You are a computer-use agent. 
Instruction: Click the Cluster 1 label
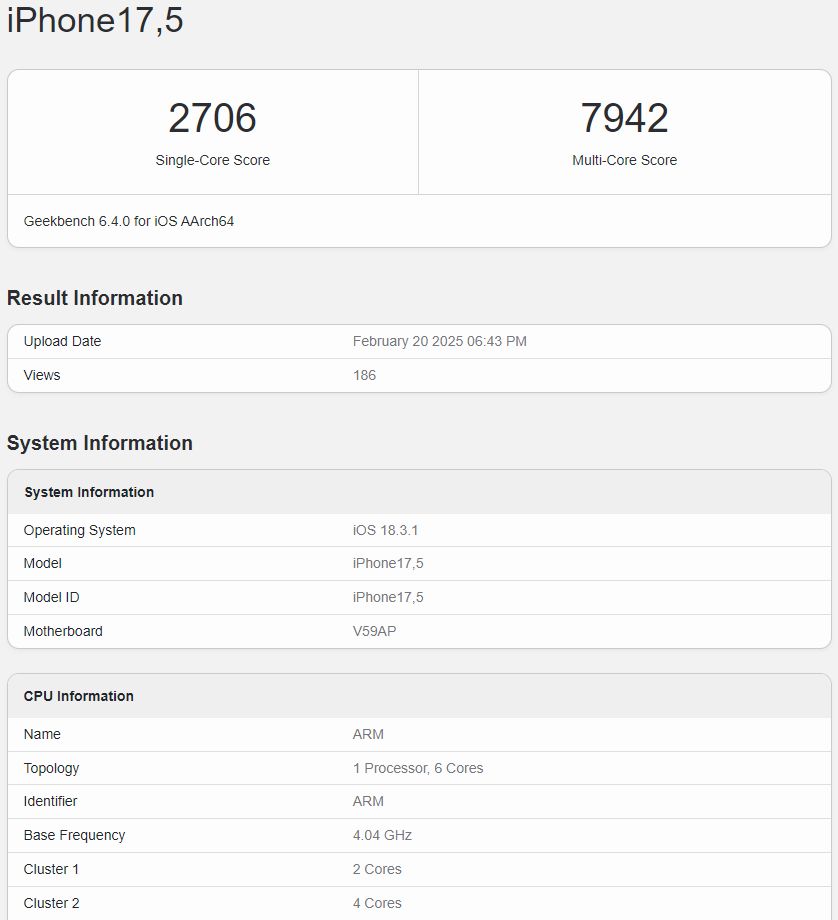point(51,870)
